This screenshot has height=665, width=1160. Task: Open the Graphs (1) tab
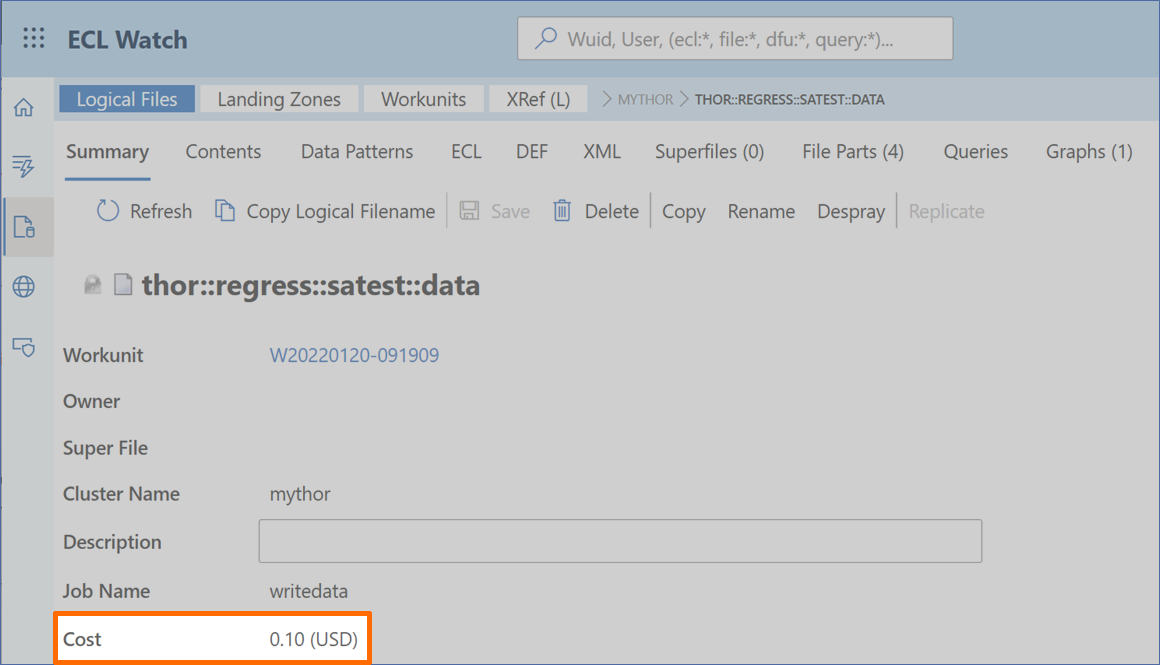[1089, 152]
